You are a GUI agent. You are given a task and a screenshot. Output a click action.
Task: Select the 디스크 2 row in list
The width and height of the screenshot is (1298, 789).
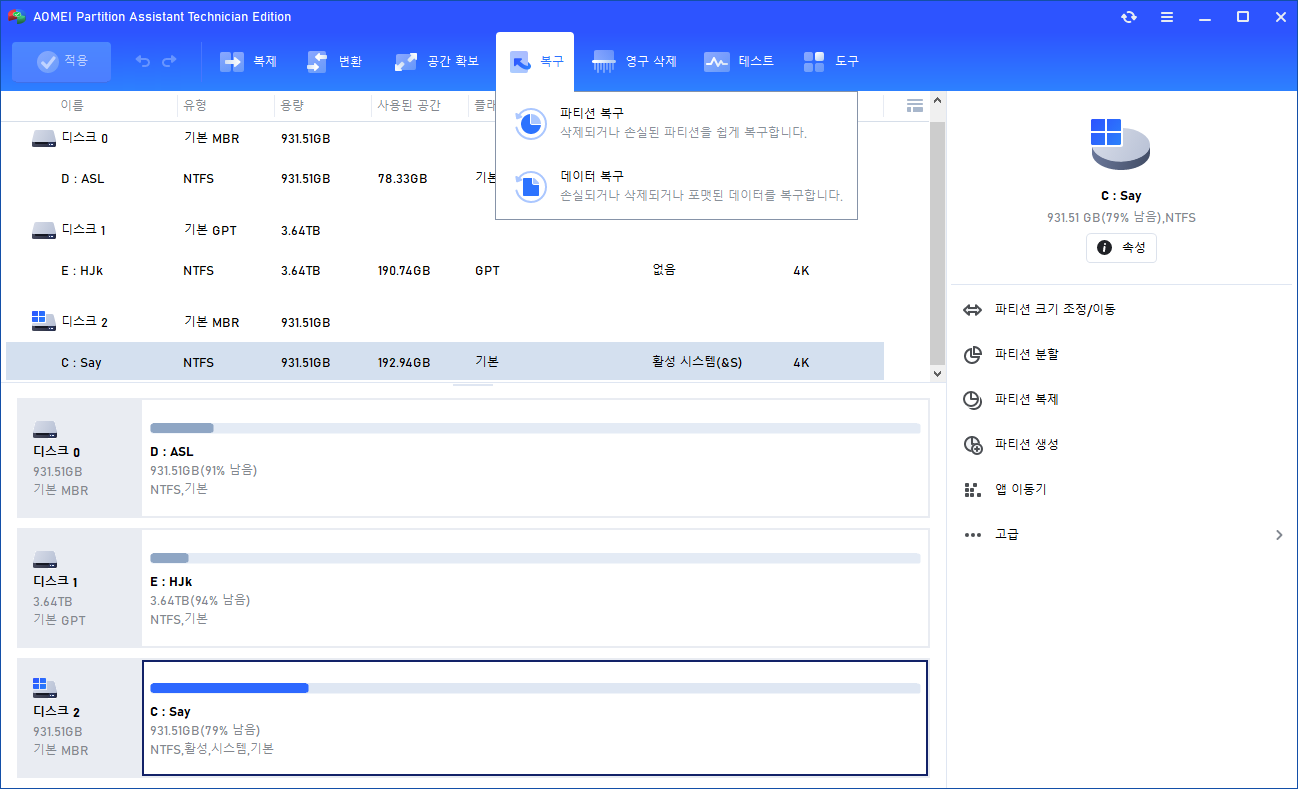pyautogui.click(x=445, y=322)
